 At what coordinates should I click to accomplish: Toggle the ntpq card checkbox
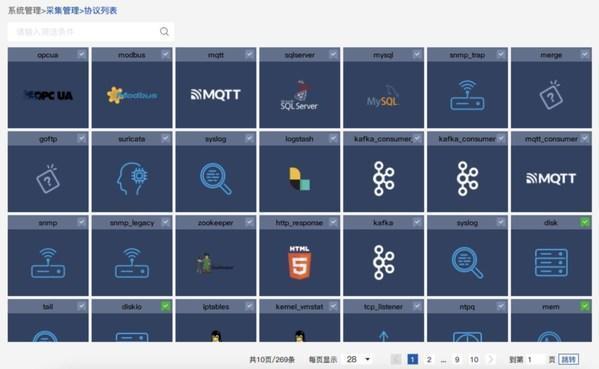[501, 306]
